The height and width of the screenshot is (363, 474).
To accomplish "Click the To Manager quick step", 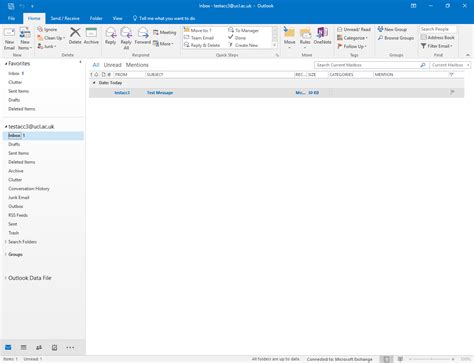I will tap(243, 30).
